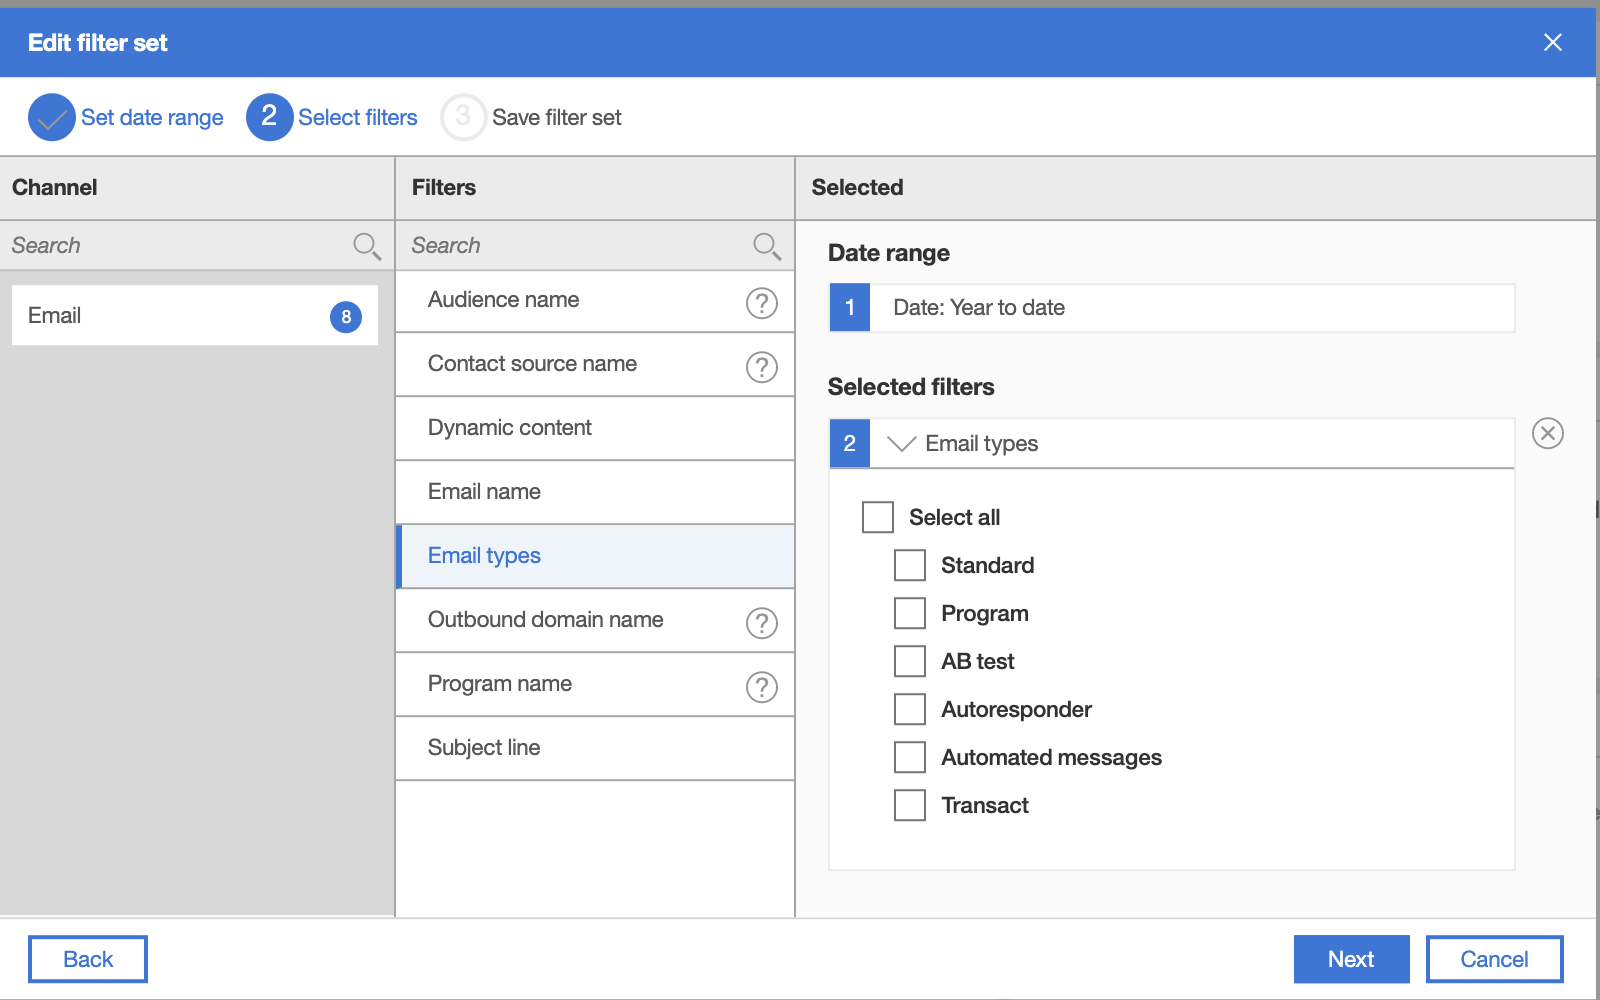Screen dimensions: 1600x1000
Task: Click the help icon beside Audience name
Action: [761, 303]
